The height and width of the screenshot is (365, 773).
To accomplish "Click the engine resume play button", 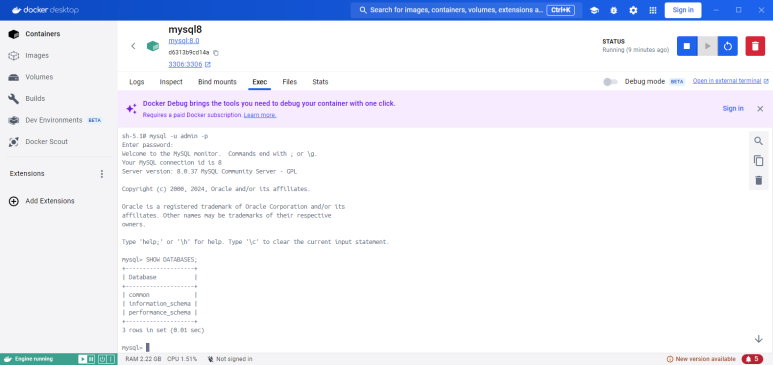I will point(83,359).
